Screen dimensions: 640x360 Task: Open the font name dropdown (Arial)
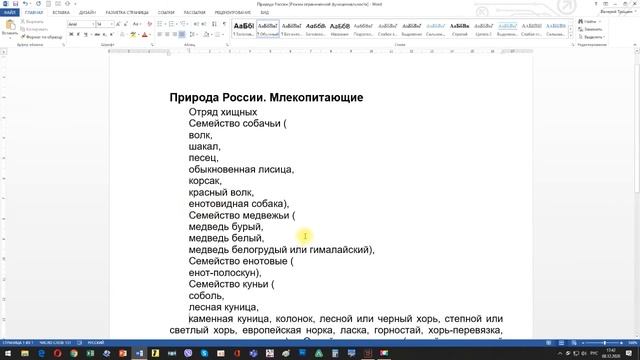click(93, 24)
